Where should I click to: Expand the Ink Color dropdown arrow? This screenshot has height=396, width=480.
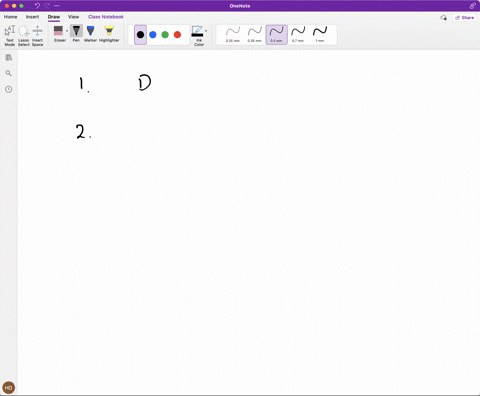coord(206,31)
